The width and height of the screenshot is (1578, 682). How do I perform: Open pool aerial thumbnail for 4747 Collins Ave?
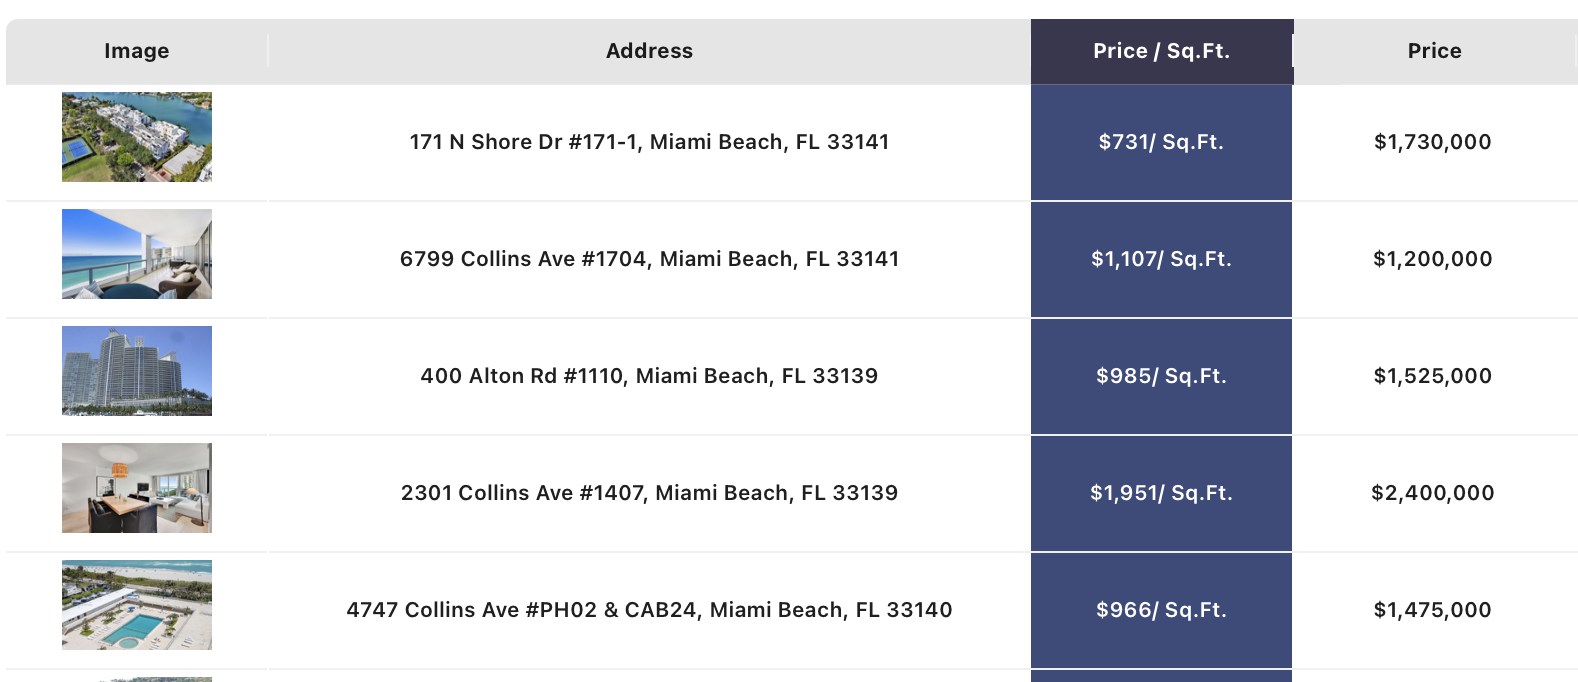(x=137, y=605)
